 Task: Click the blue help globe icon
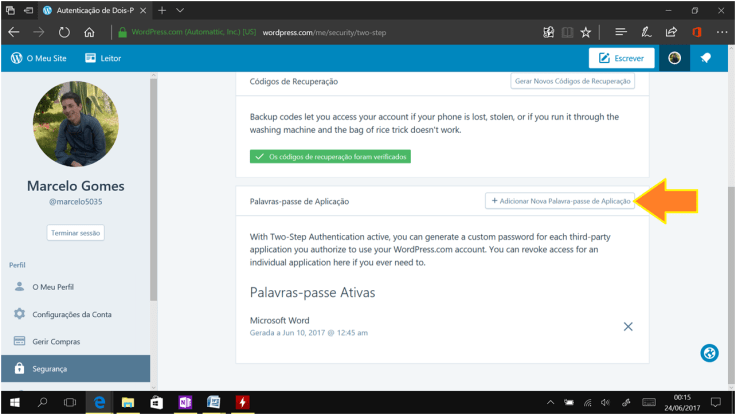point(709,353)
